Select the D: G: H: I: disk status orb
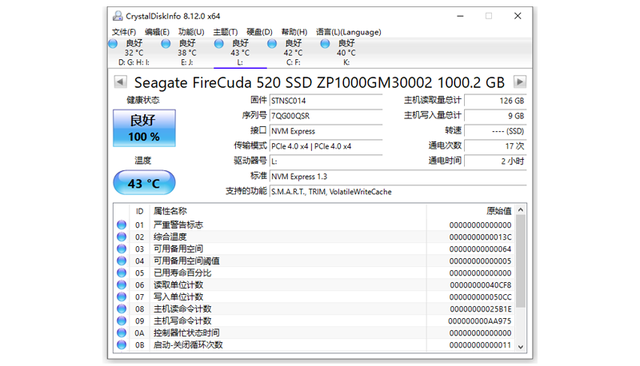Image resolution: width=640 pixels, height=366 pixels. [113, 44]
